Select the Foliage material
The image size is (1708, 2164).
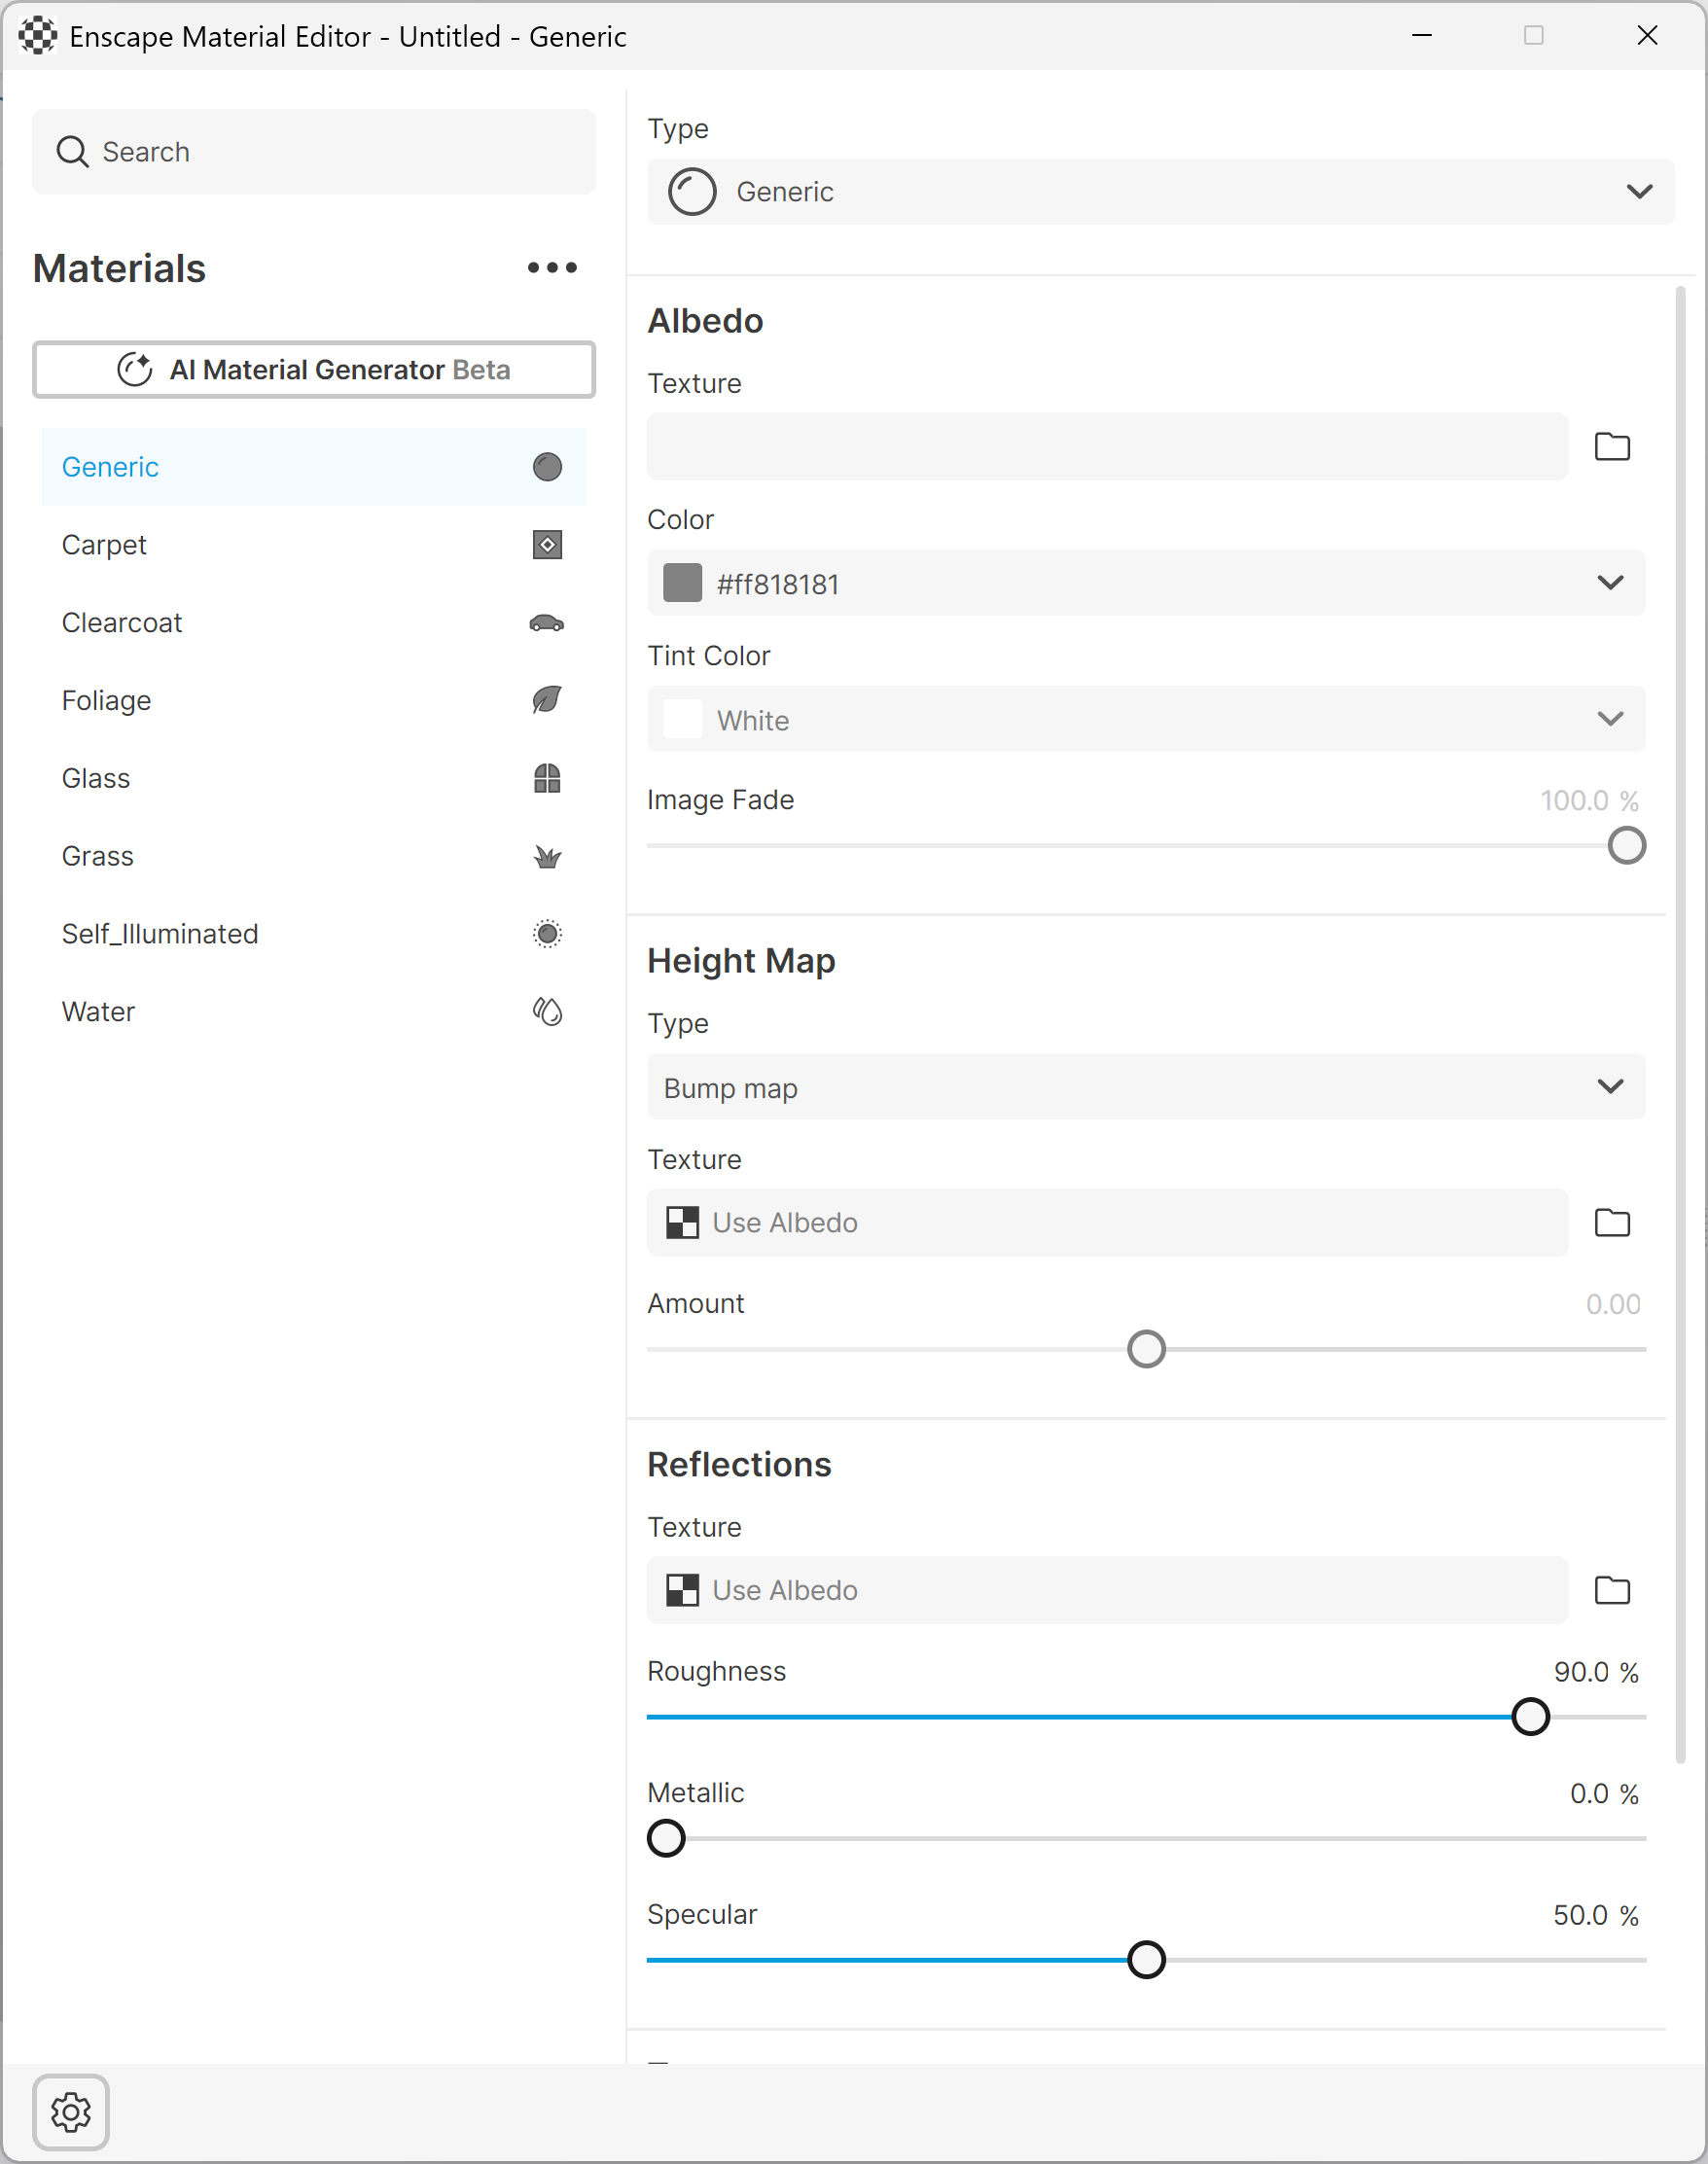pos(314,700)
